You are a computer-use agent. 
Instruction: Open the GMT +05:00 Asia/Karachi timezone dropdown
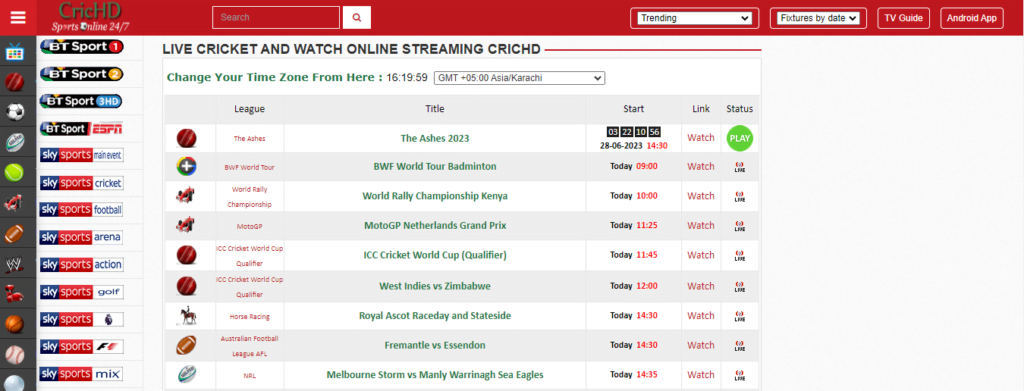(x=519, y=78)
